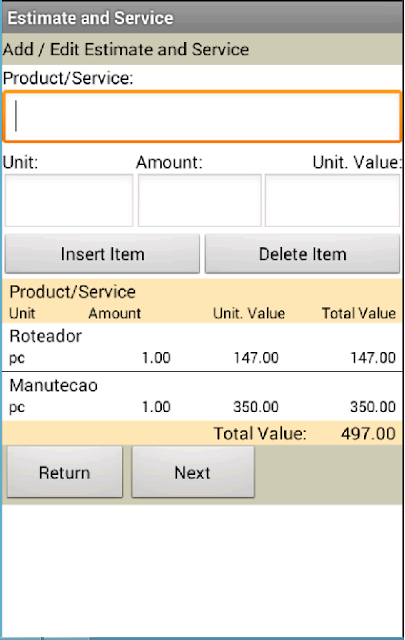The height and width of the screenshot is (640, 405).
Task: Tap the Total Value column header
Action: tap(359, 313)
